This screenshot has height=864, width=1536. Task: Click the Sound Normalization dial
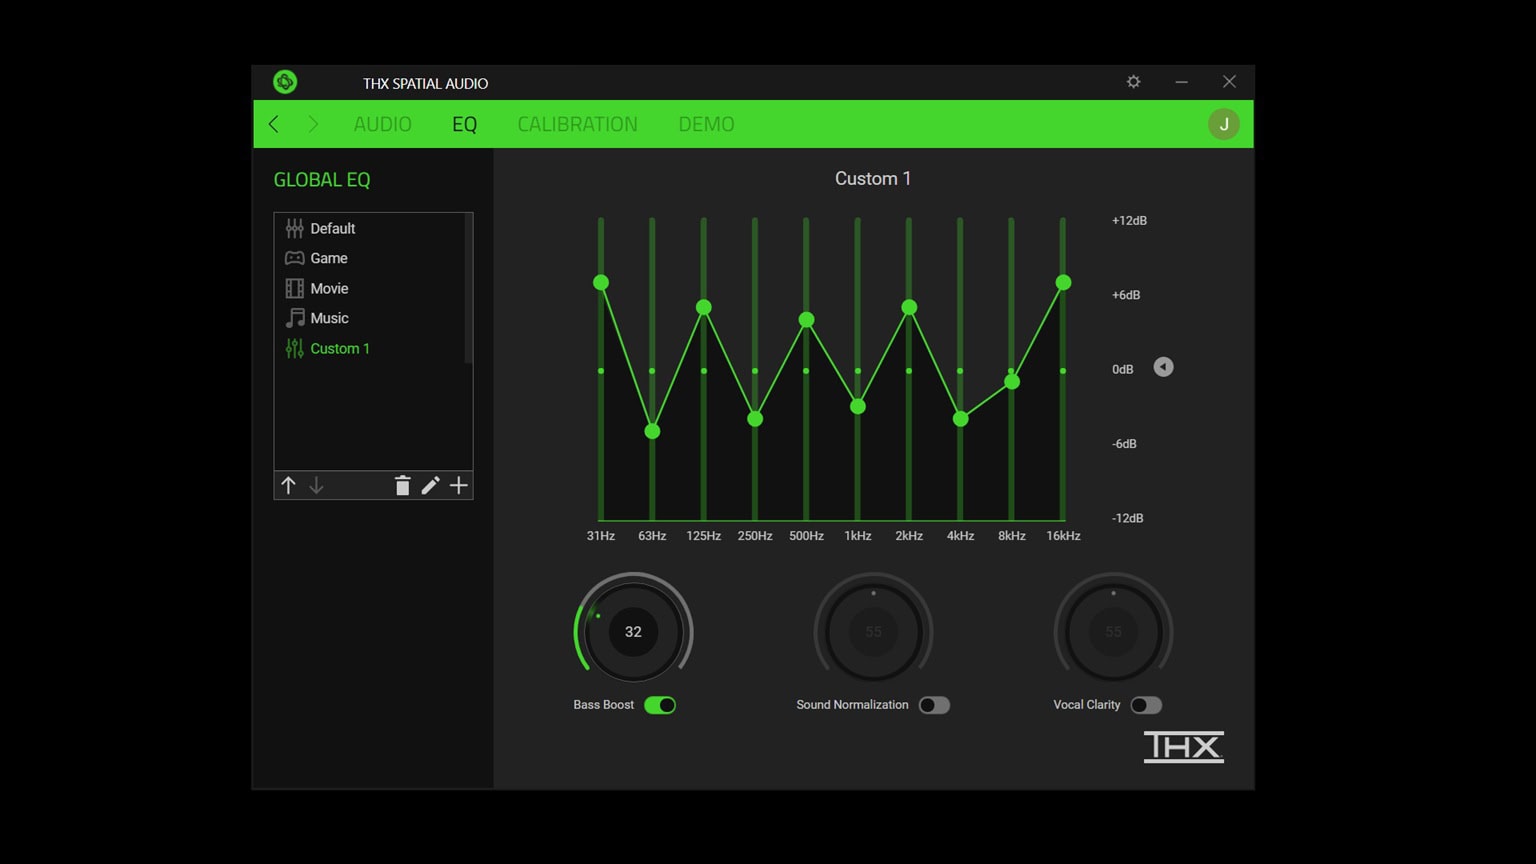point(873,632)
